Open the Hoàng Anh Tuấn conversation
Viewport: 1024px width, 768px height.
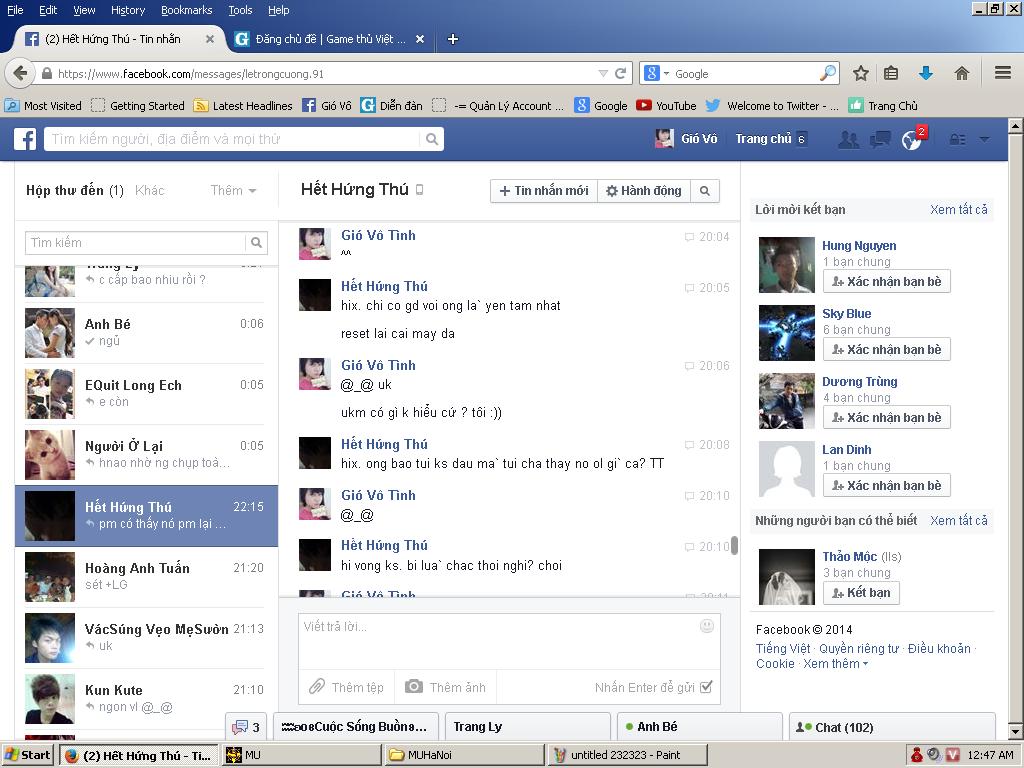(x=146, y=577)
